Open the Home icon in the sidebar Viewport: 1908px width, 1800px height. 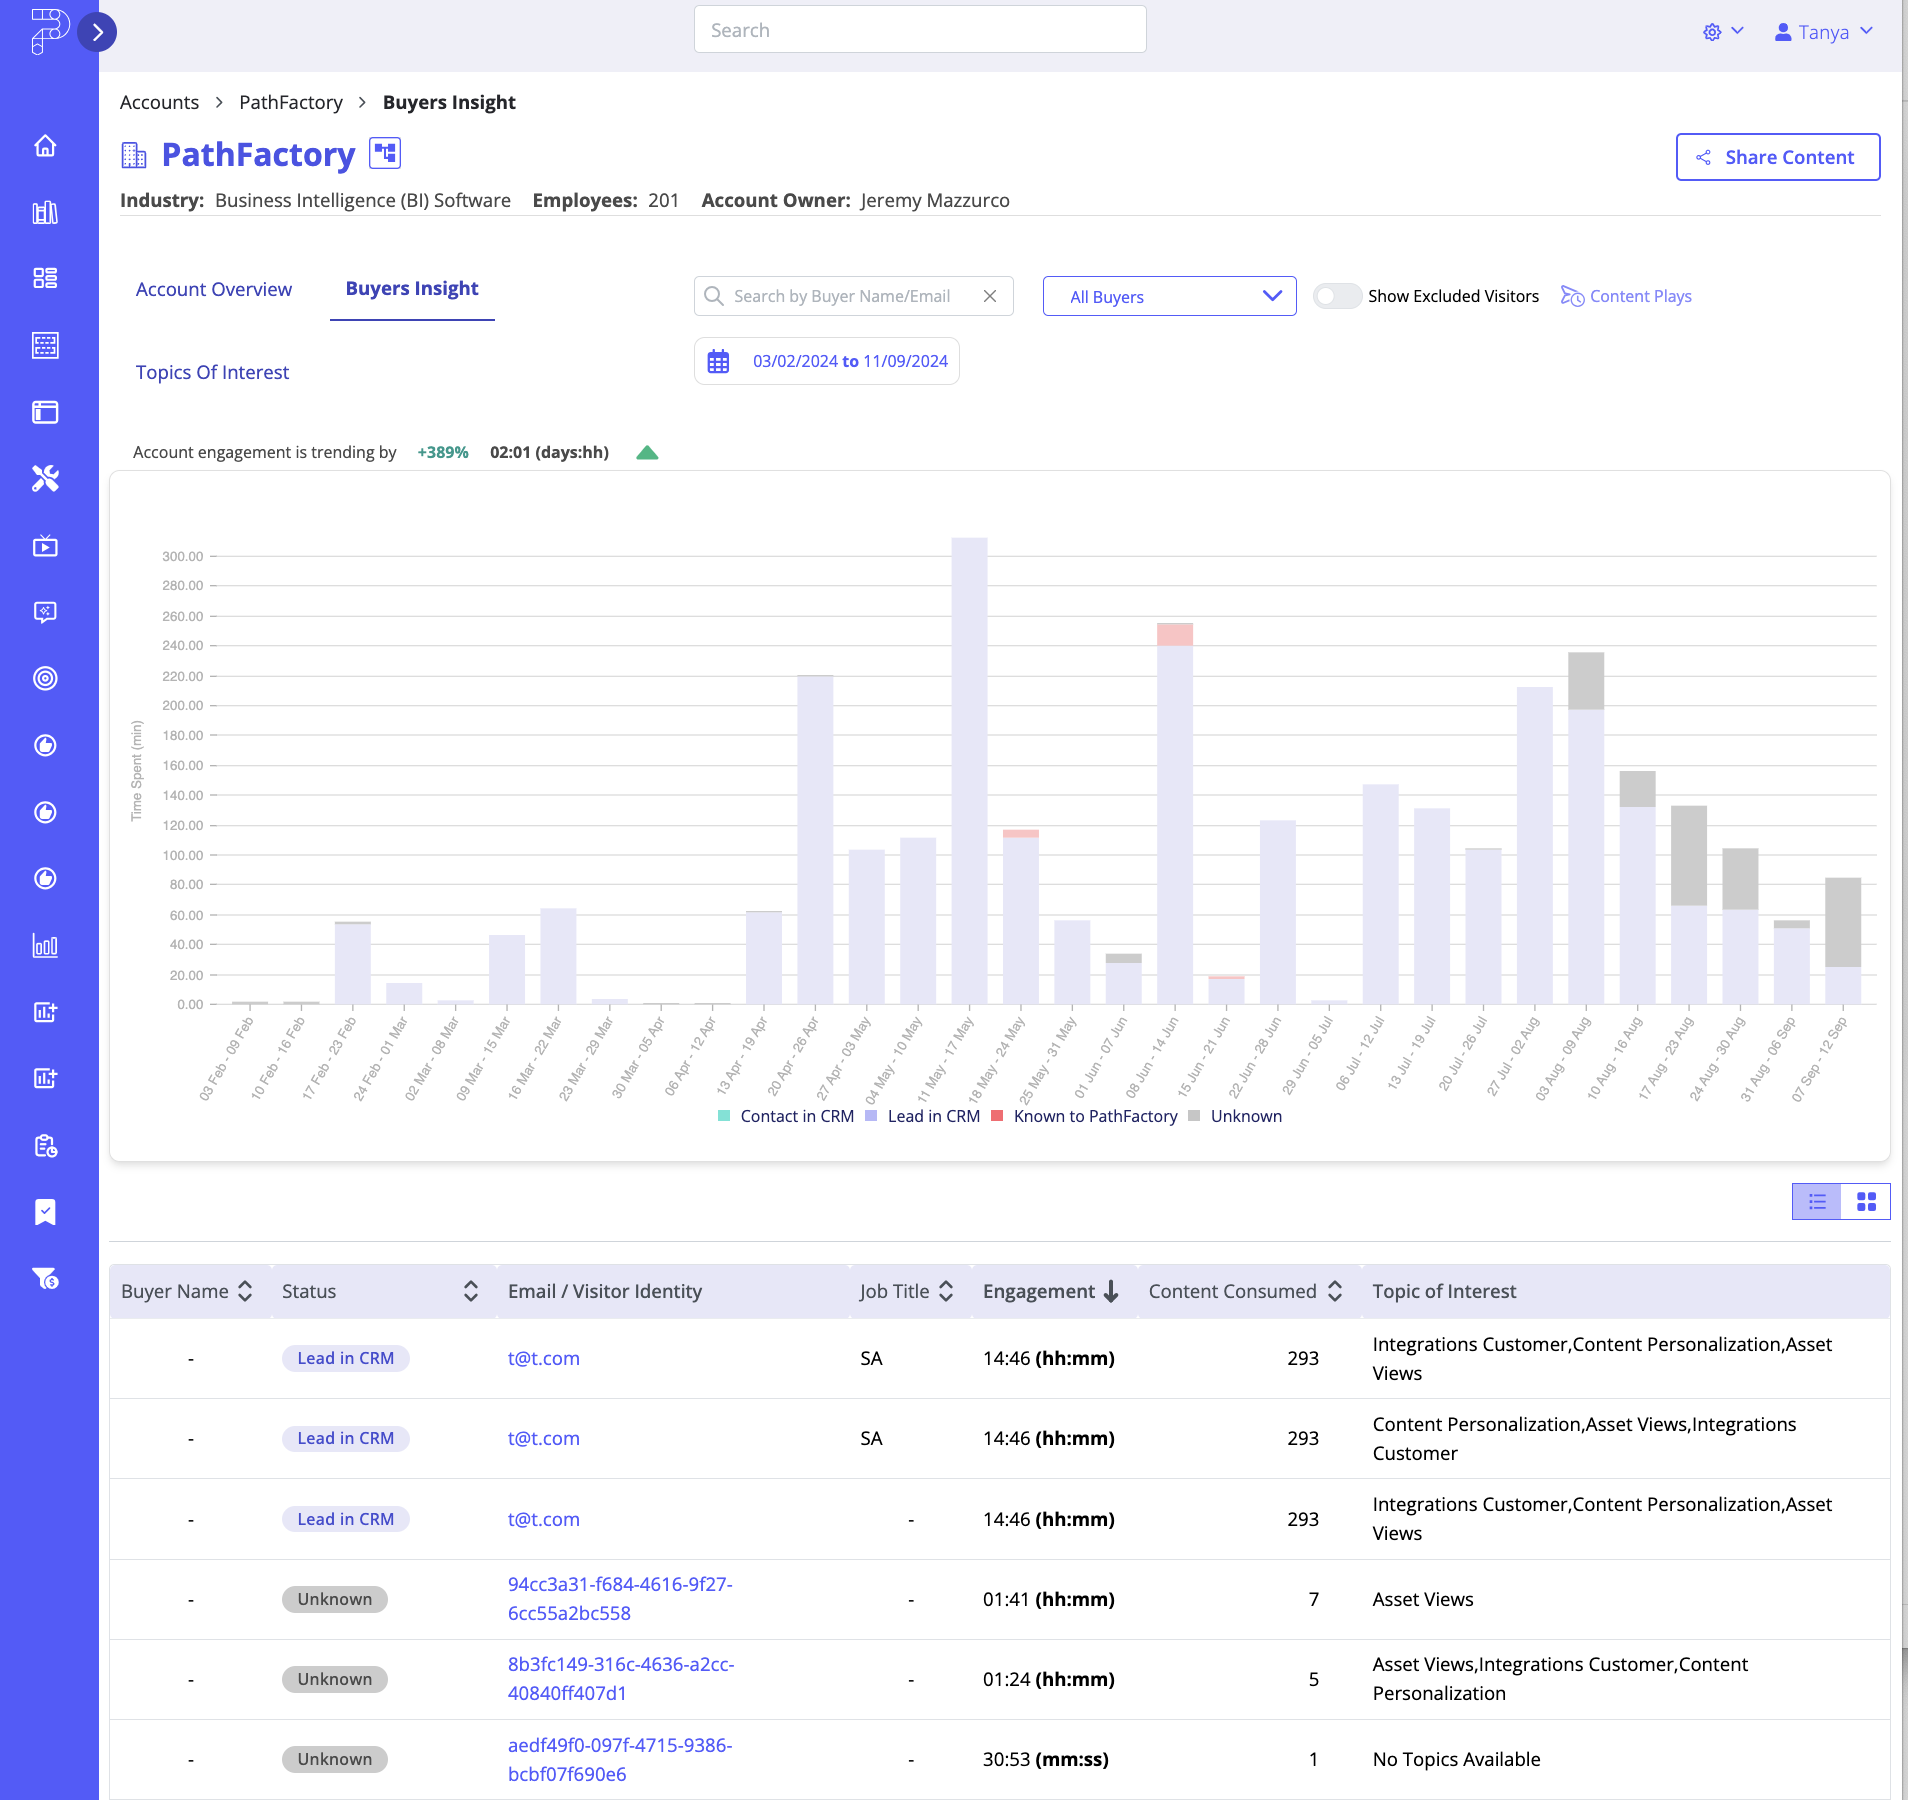pyautogui.click(x=47, y=146)
